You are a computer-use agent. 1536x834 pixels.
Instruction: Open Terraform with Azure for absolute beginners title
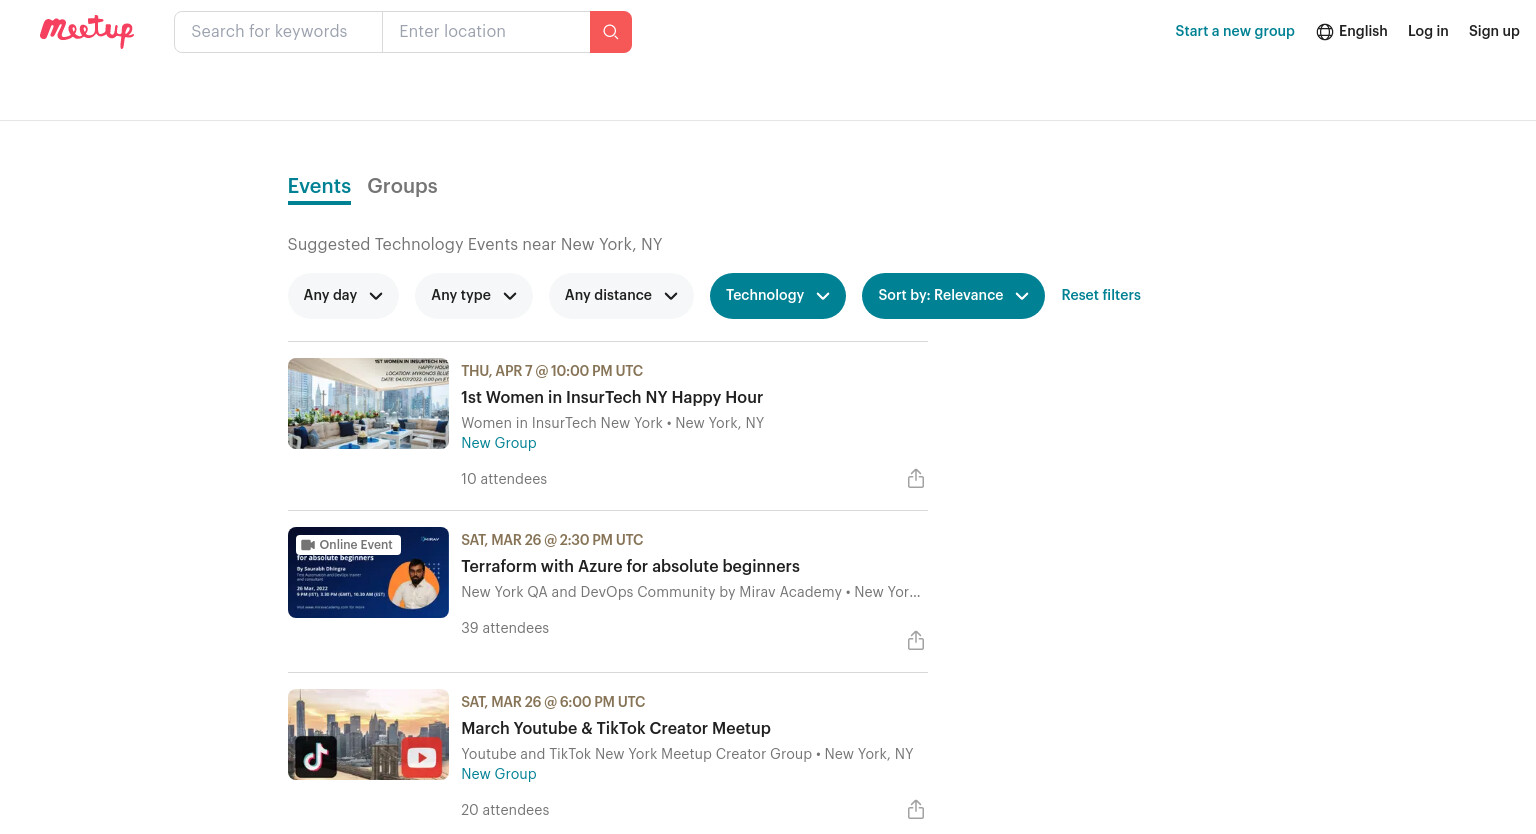tap(630, 567)
